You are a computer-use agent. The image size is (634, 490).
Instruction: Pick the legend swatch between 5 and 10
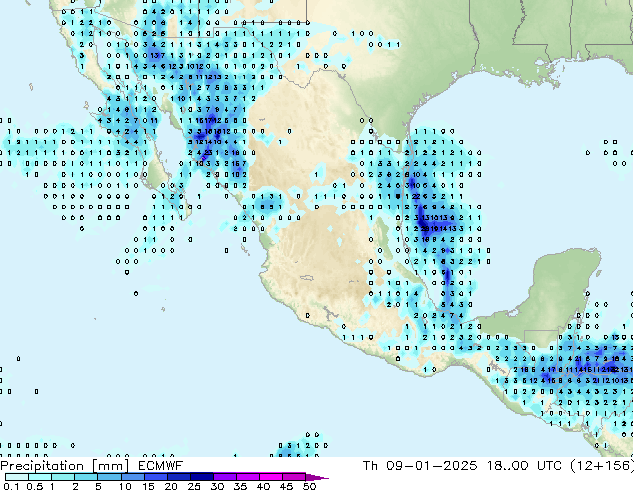click(110, 477)
